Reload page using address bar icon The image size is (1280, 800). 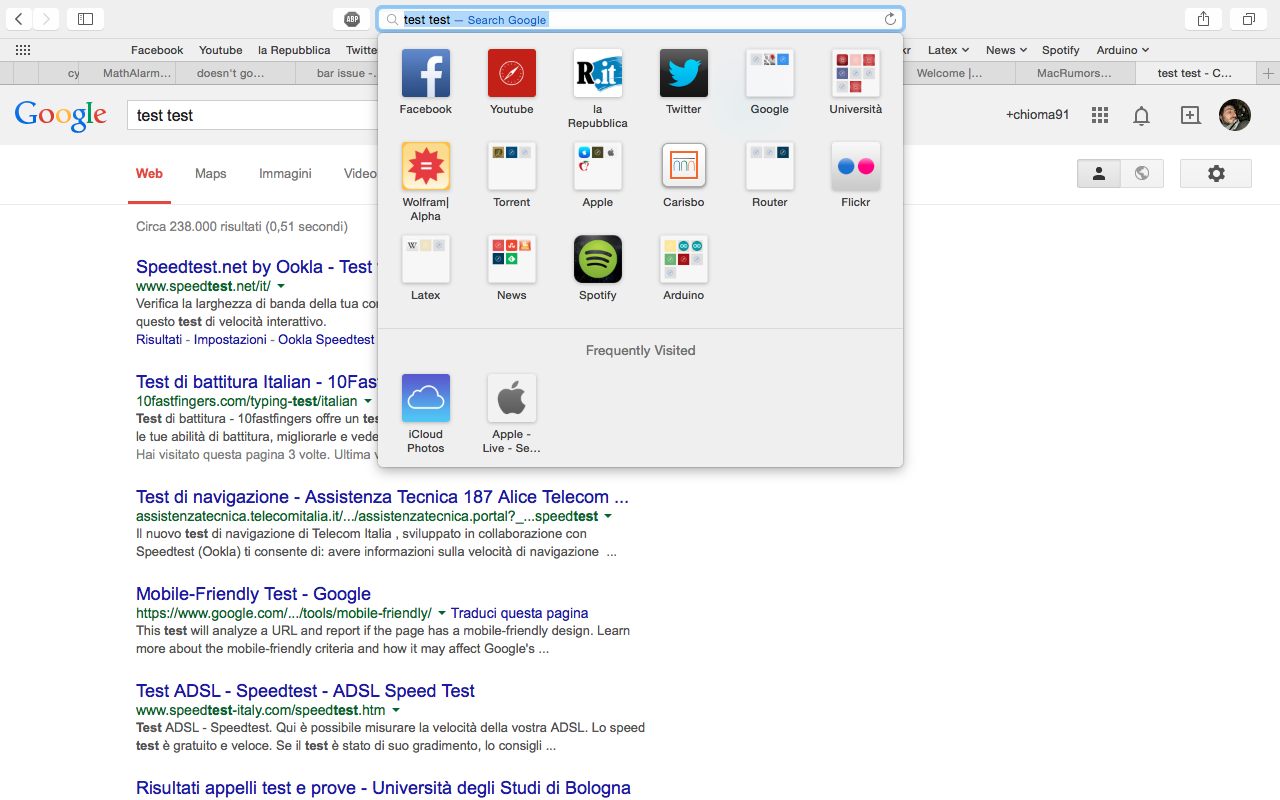click(890, 19)
